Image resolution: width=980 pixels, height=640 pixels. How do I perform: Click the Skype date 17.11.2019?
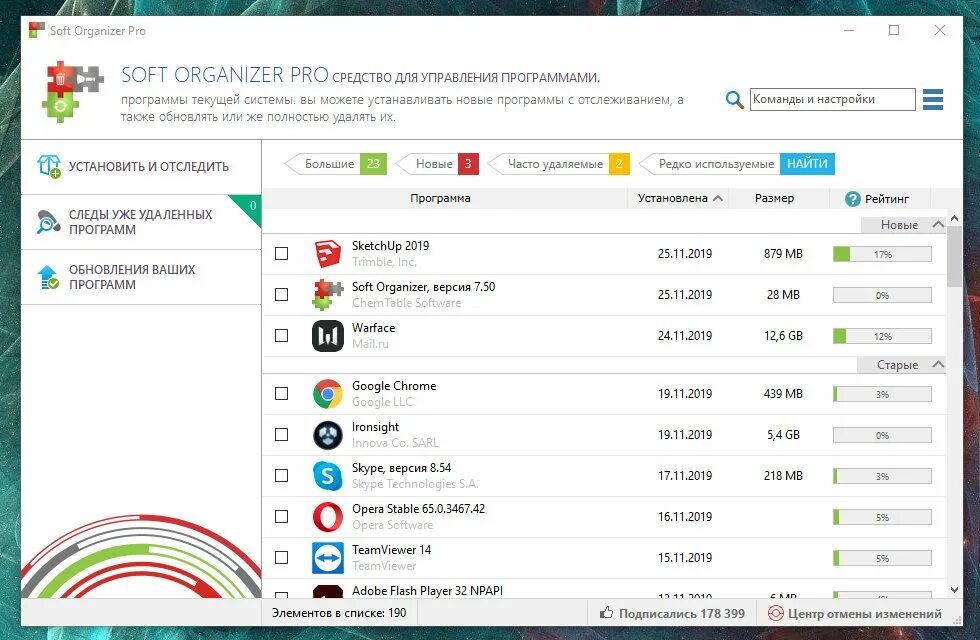684,476
